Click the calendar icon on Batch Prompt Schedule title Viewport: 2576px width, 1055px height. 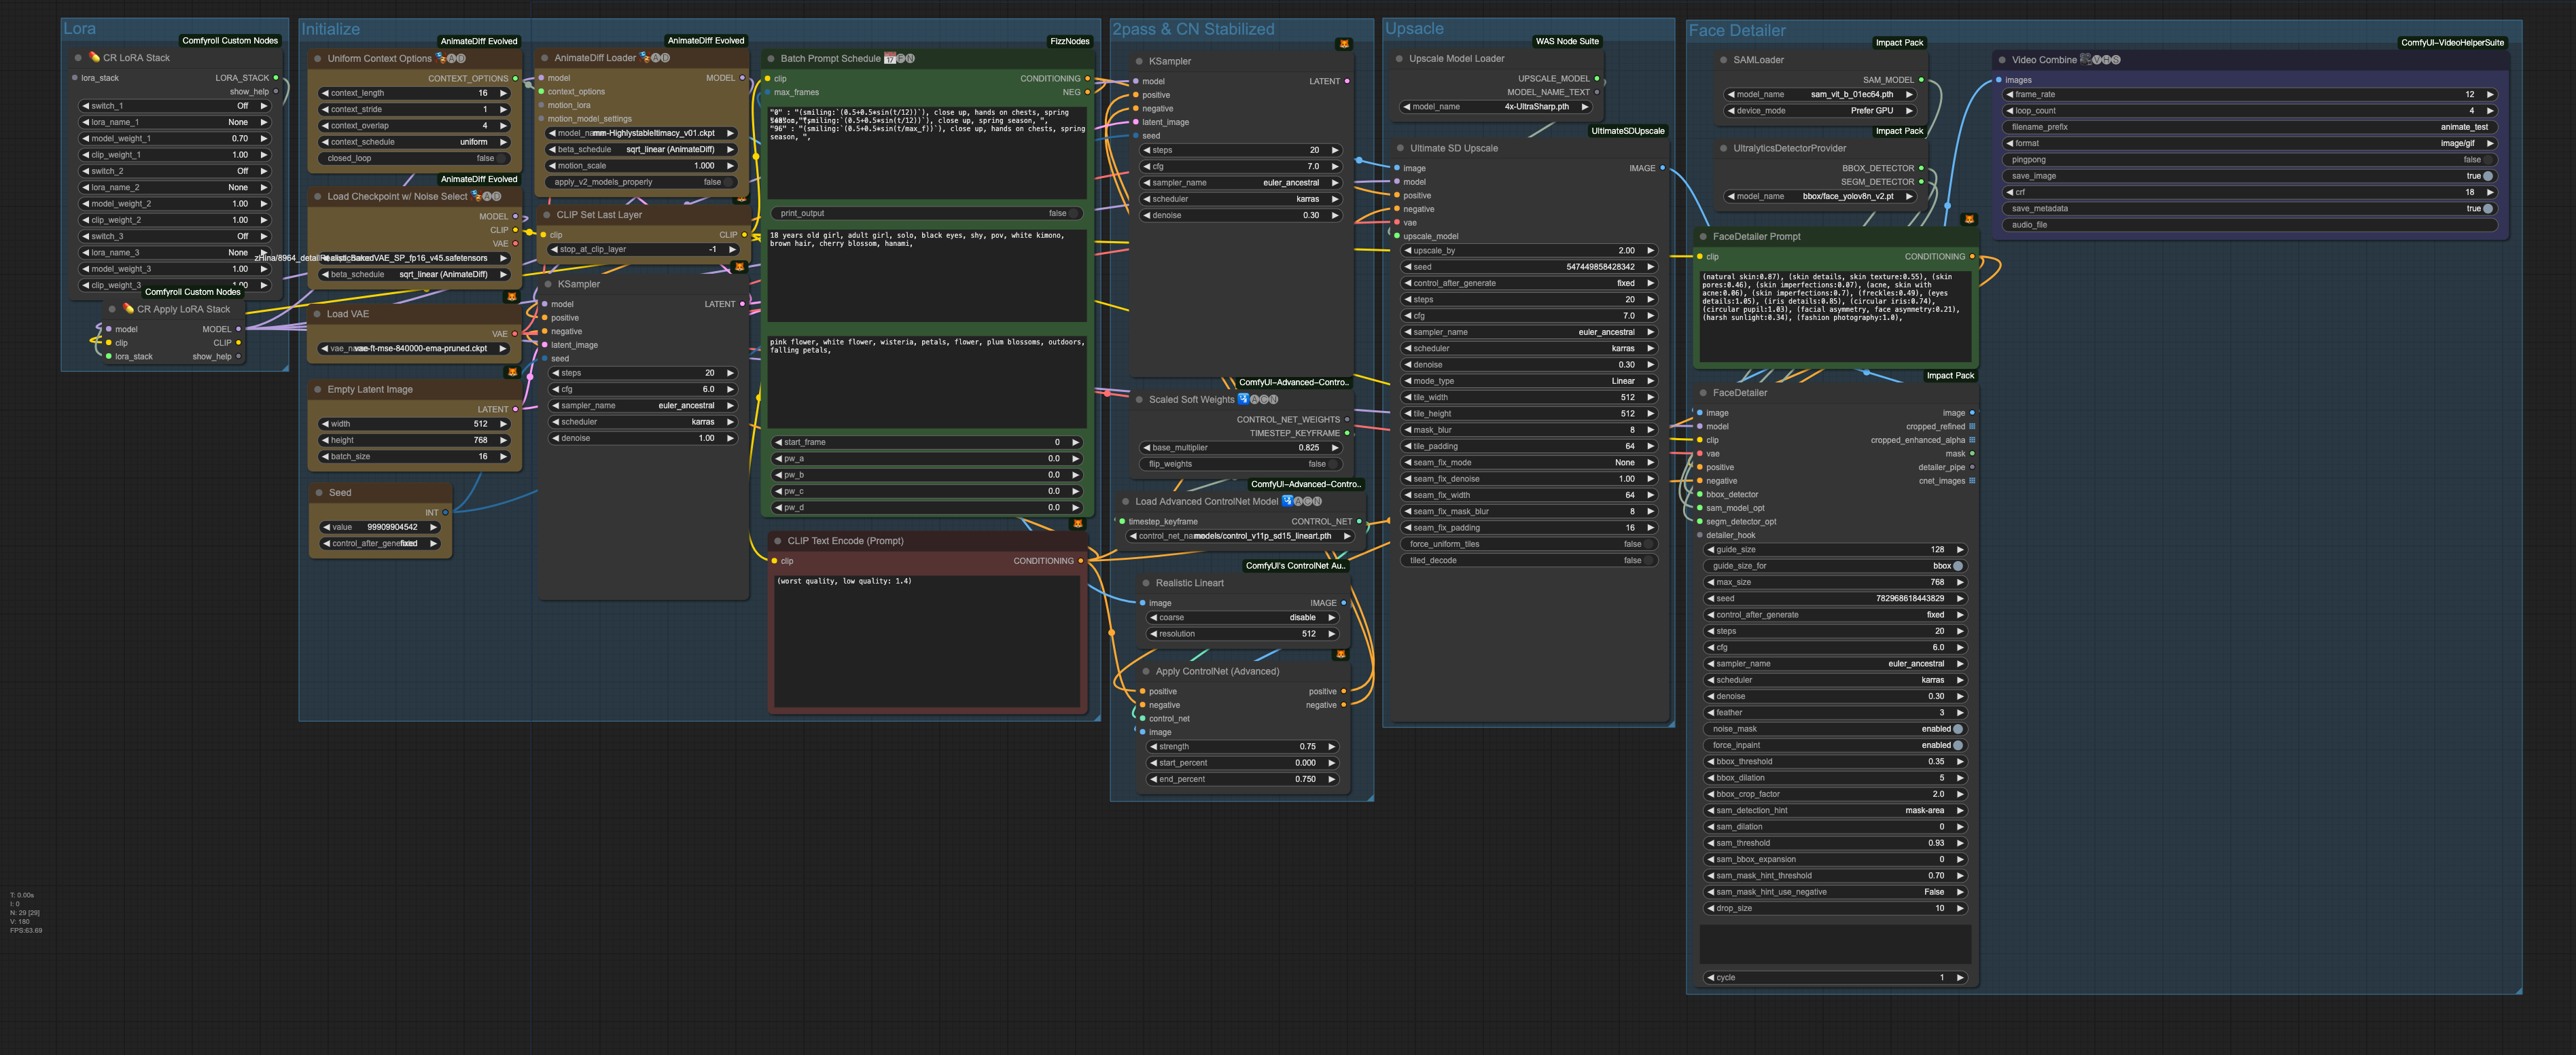click(x=889, y=59)
